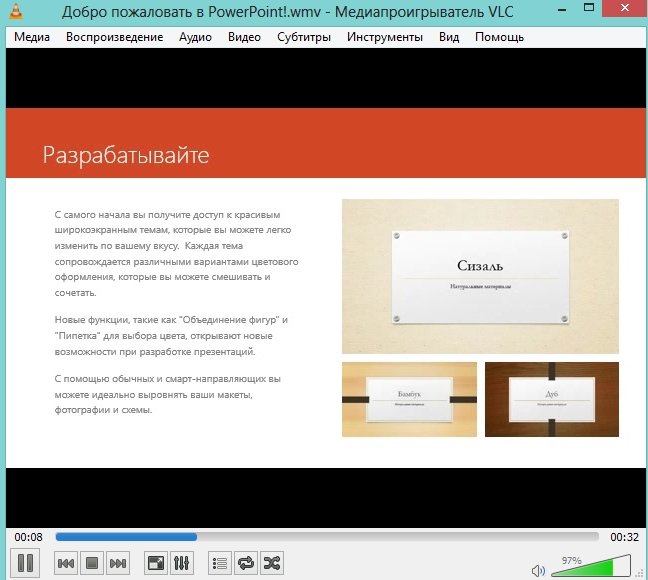Expand the Субтитры menu
This screenshot has height=580, width=648.
pos(304,37)
